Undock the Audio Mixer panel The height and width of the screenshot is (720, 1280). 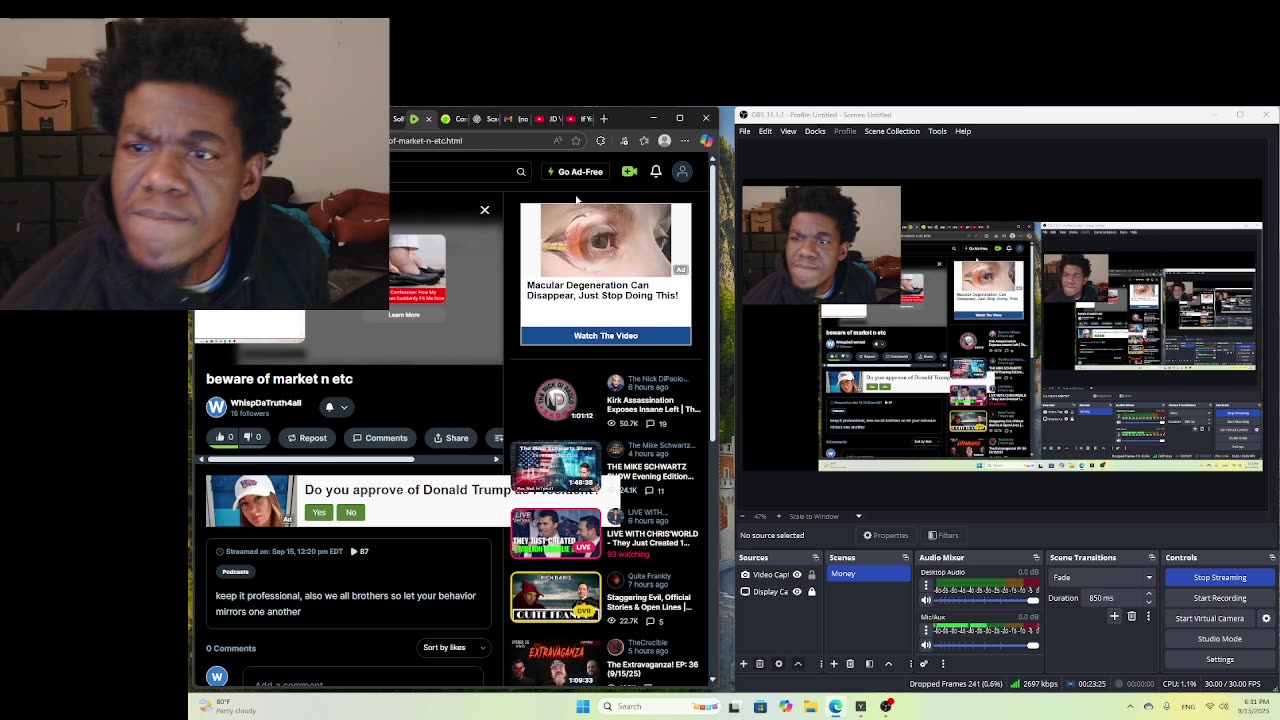(x=1036, y=557)
